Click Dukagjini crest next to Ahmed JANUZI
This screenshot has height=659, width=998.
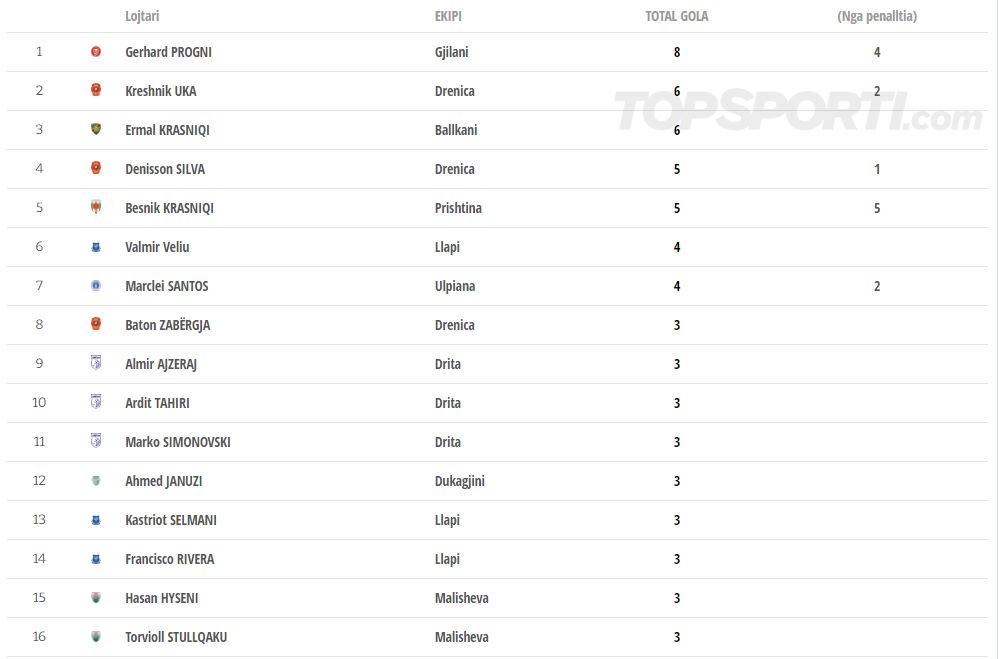96,481
